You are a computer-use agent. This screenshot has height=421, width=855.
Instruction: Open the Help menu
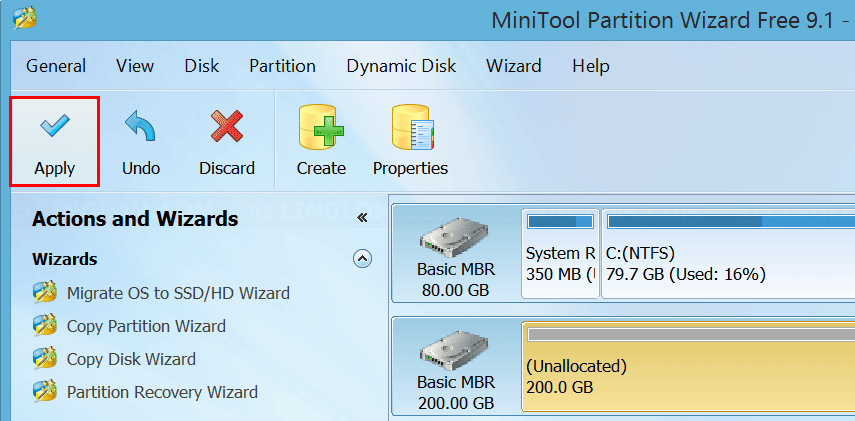pyautogui.click(x=591, y=67)
